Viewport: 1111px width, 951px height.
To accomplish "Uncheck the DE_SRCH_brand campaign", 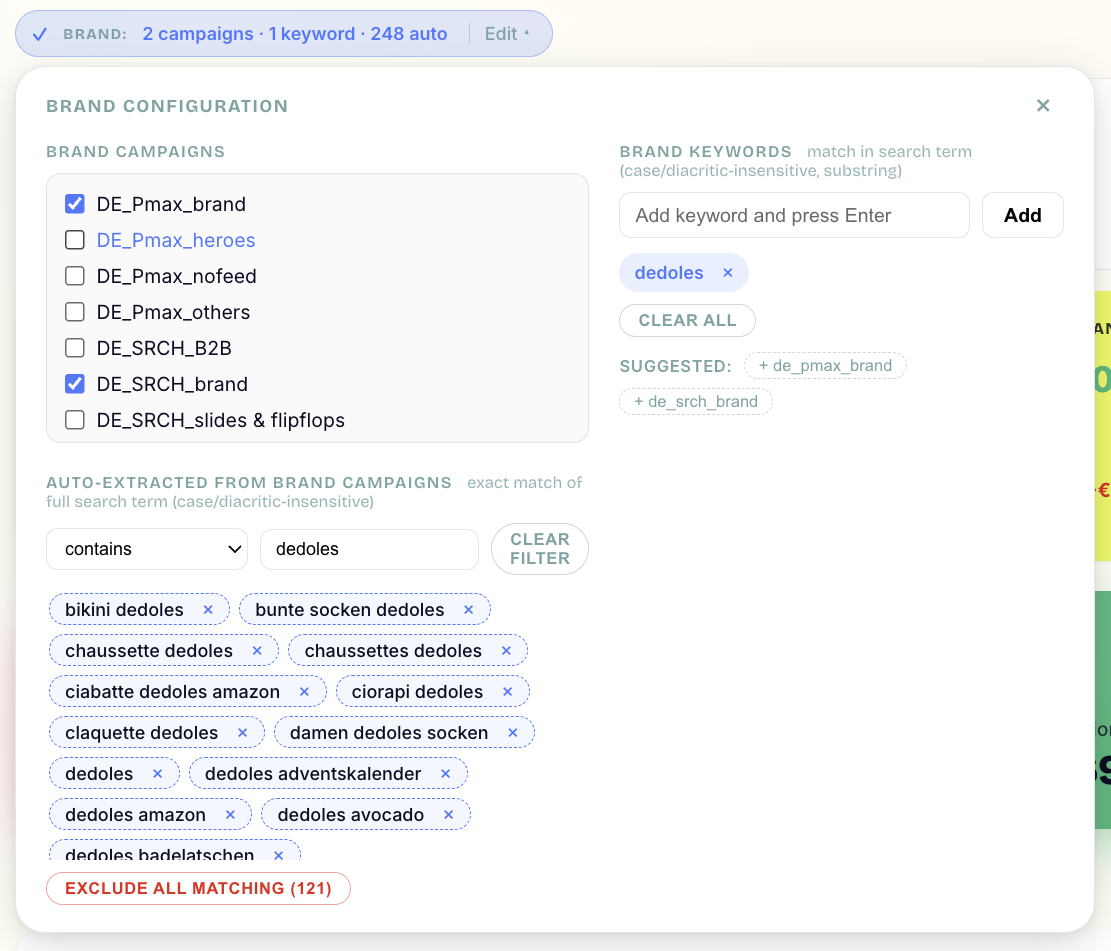I will click(74, 384).
